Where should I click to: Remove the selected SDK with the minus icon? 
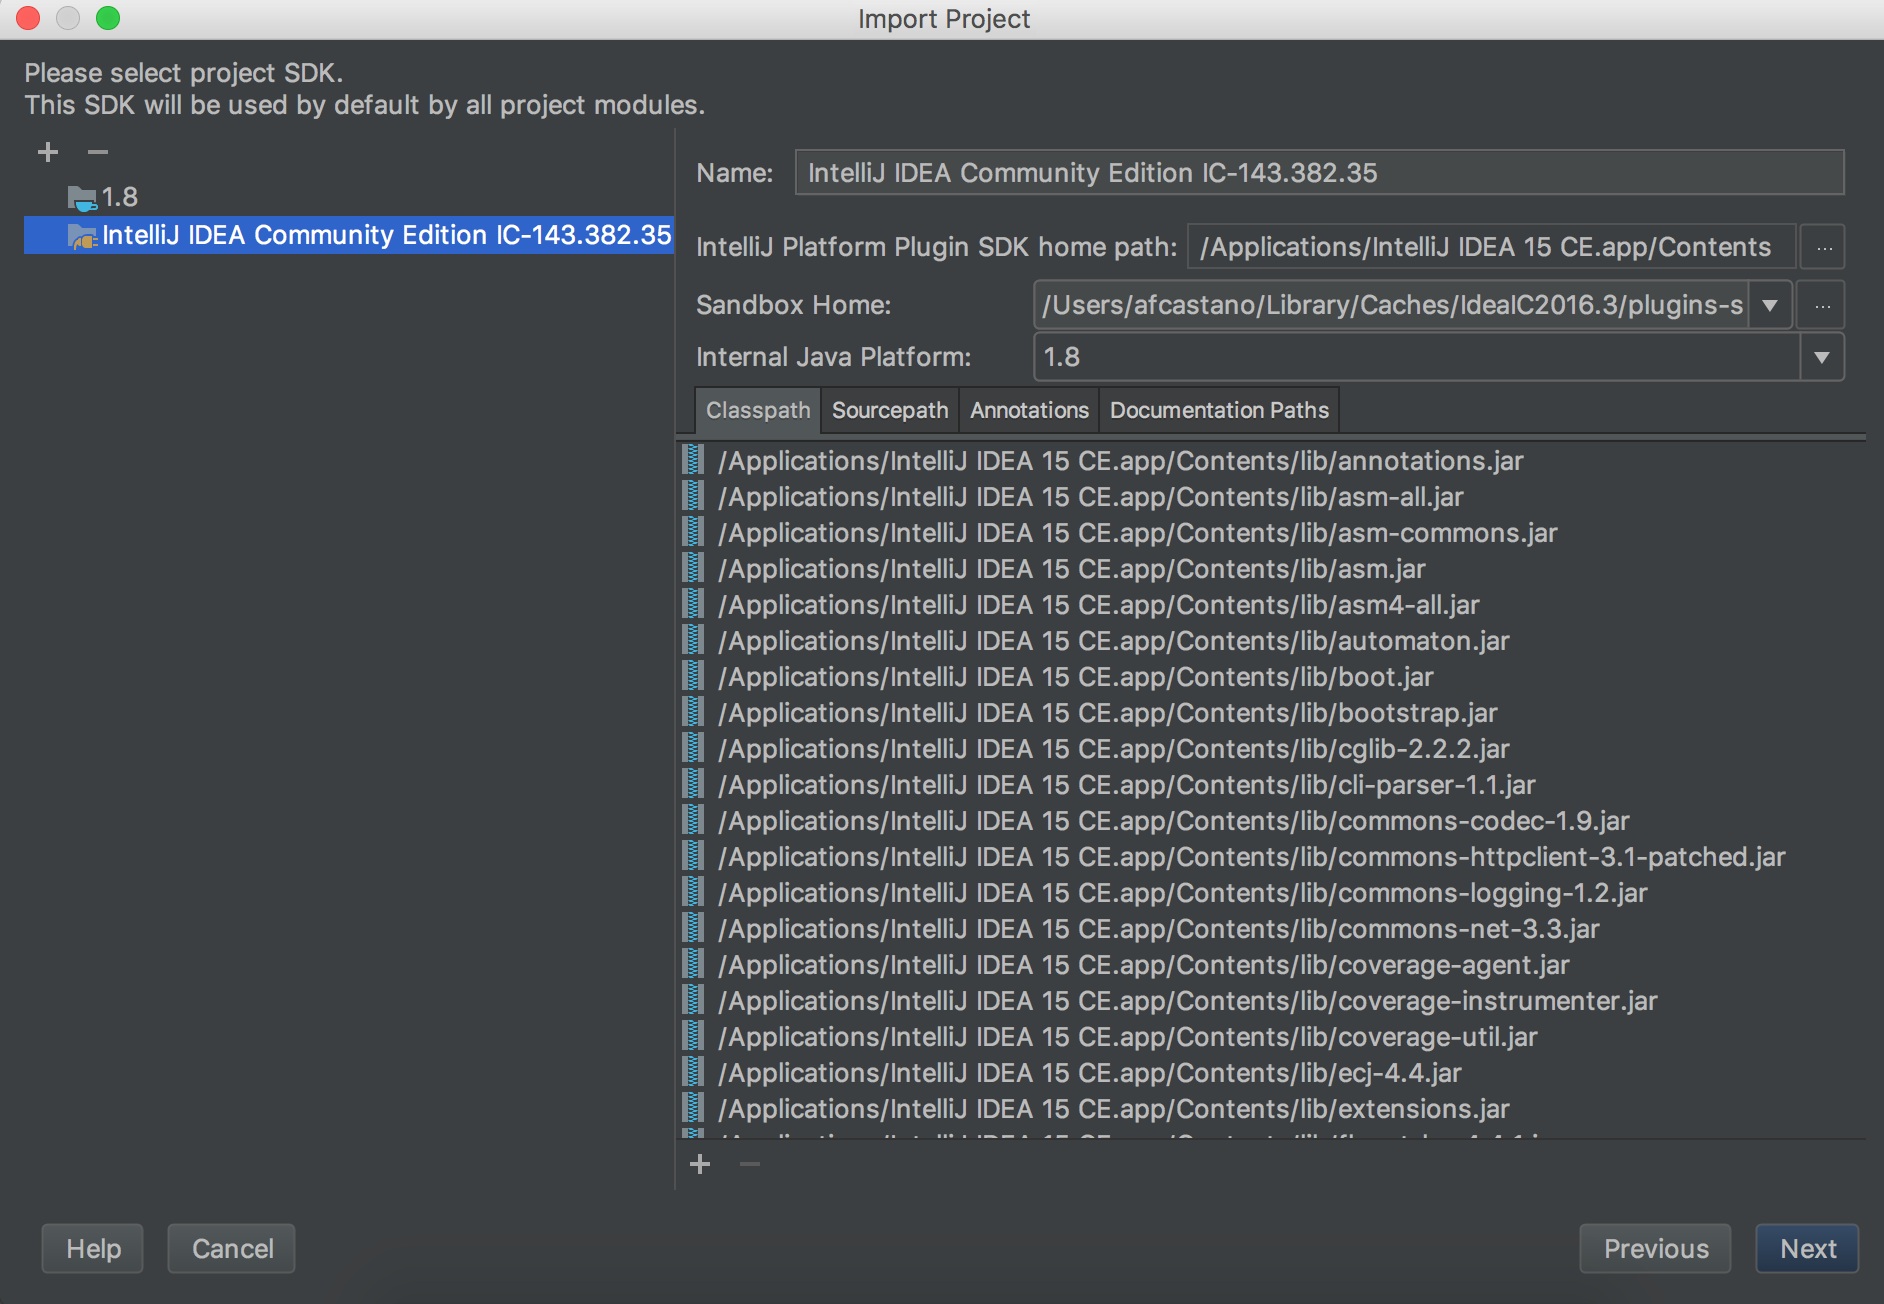97,152
